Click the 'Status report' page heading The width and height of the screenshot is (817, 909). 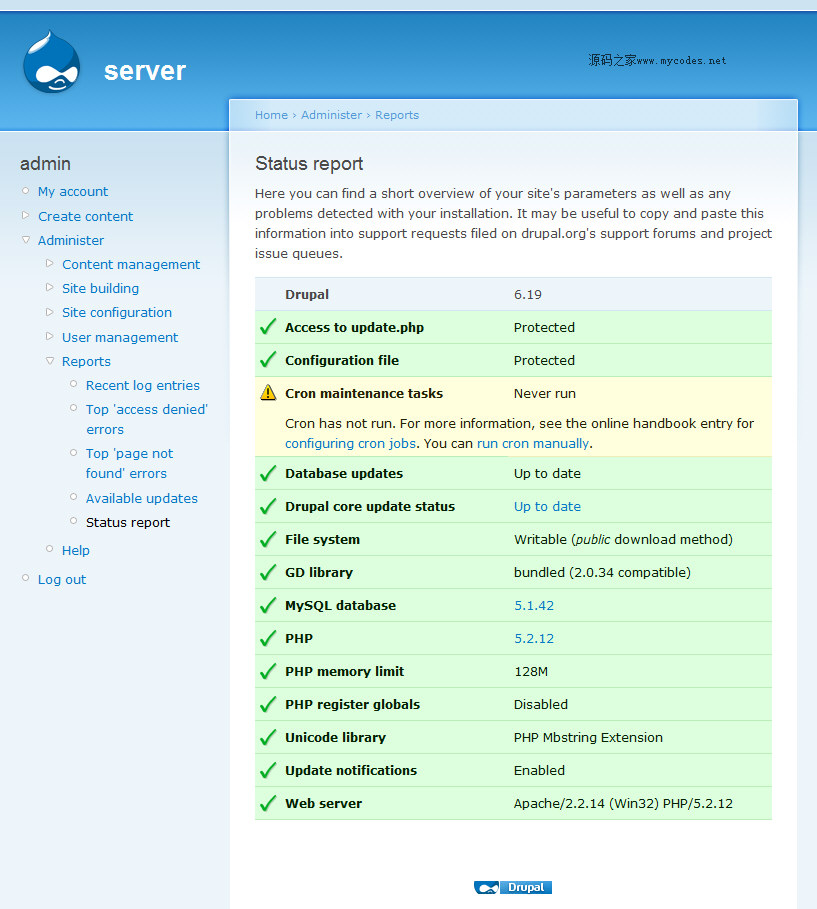coord(309,163)
